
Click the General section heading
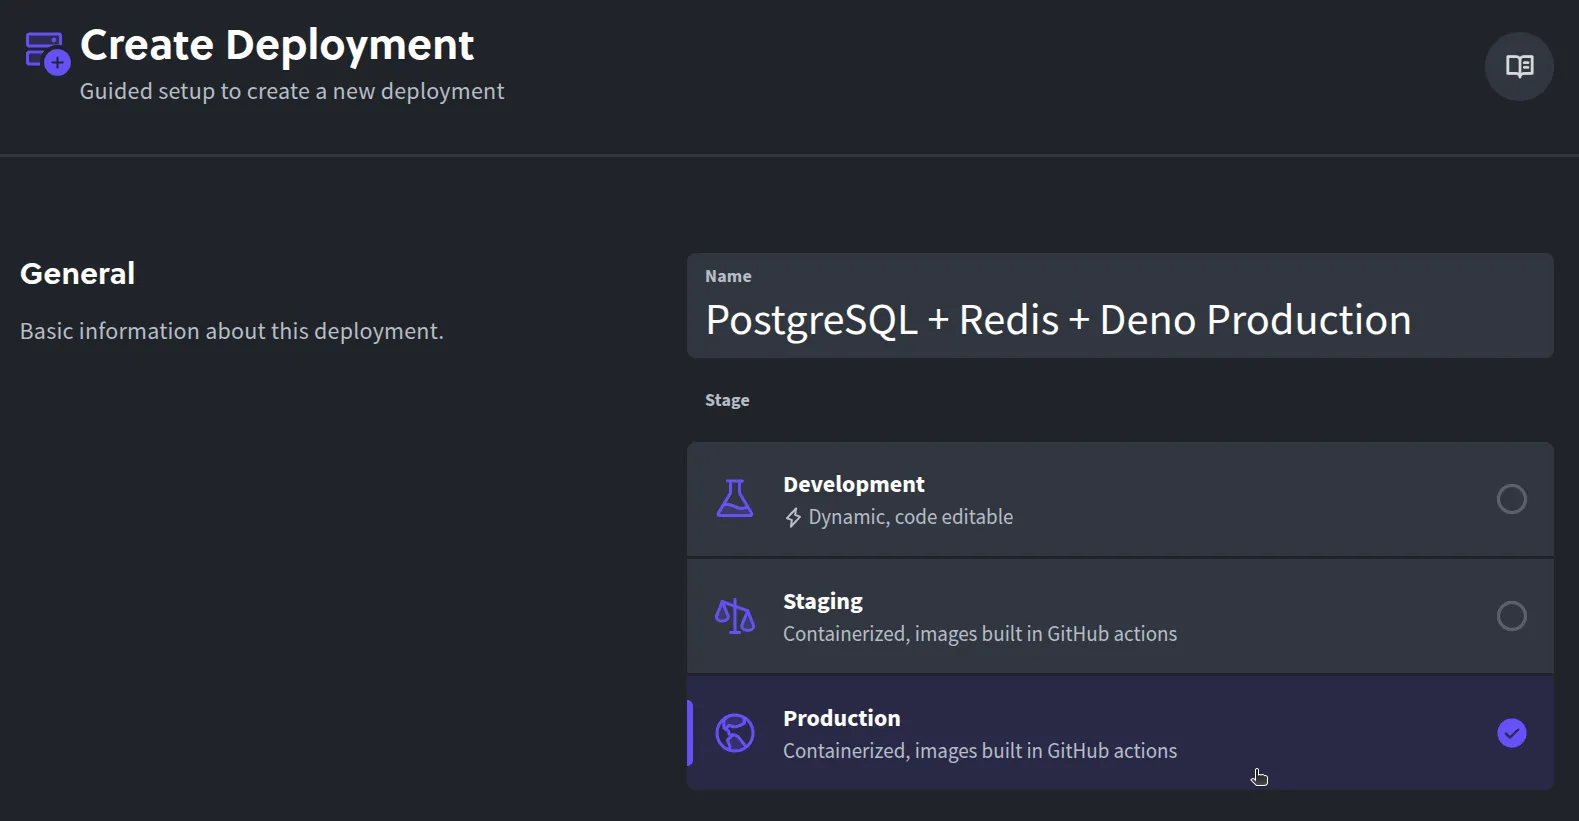click(x=78, y=274)
